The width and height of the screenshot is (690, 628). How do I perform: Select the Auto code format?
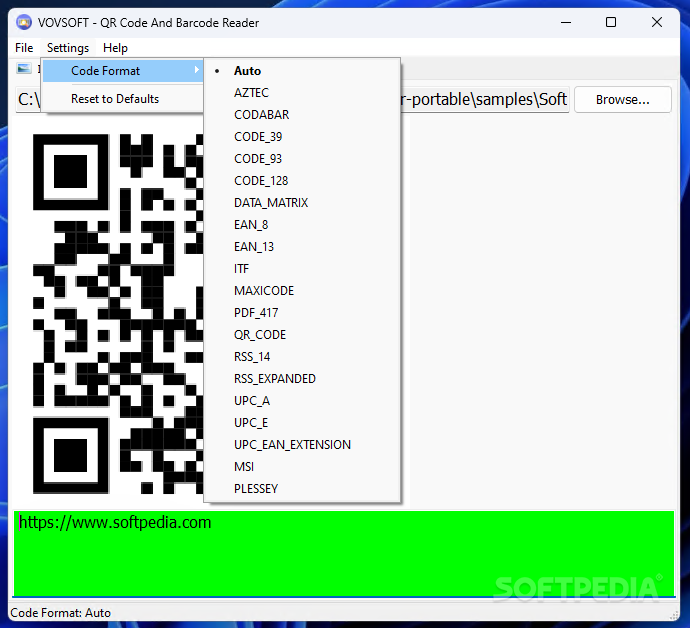tap(302, 71)
